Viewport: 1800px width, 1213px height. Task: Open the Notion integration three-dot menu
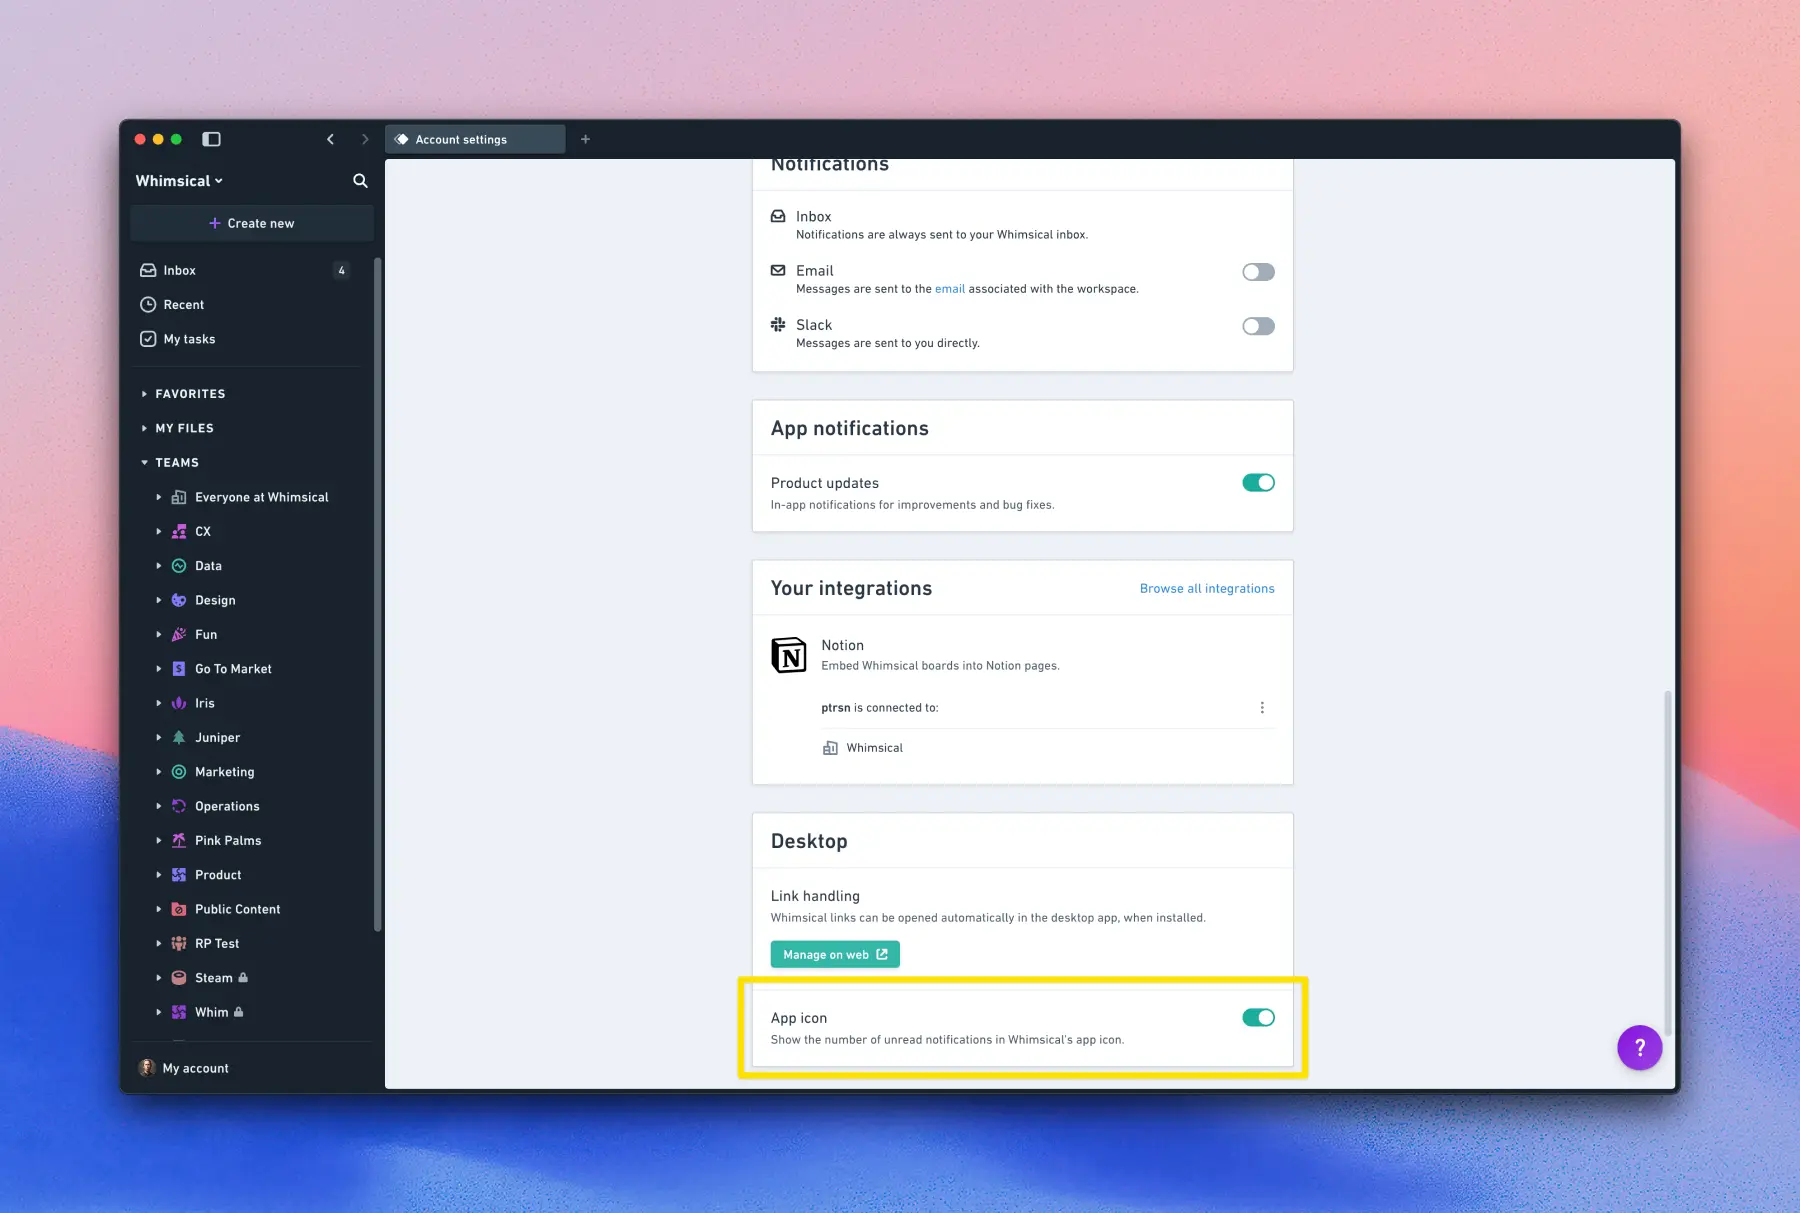pos(1262,708)
